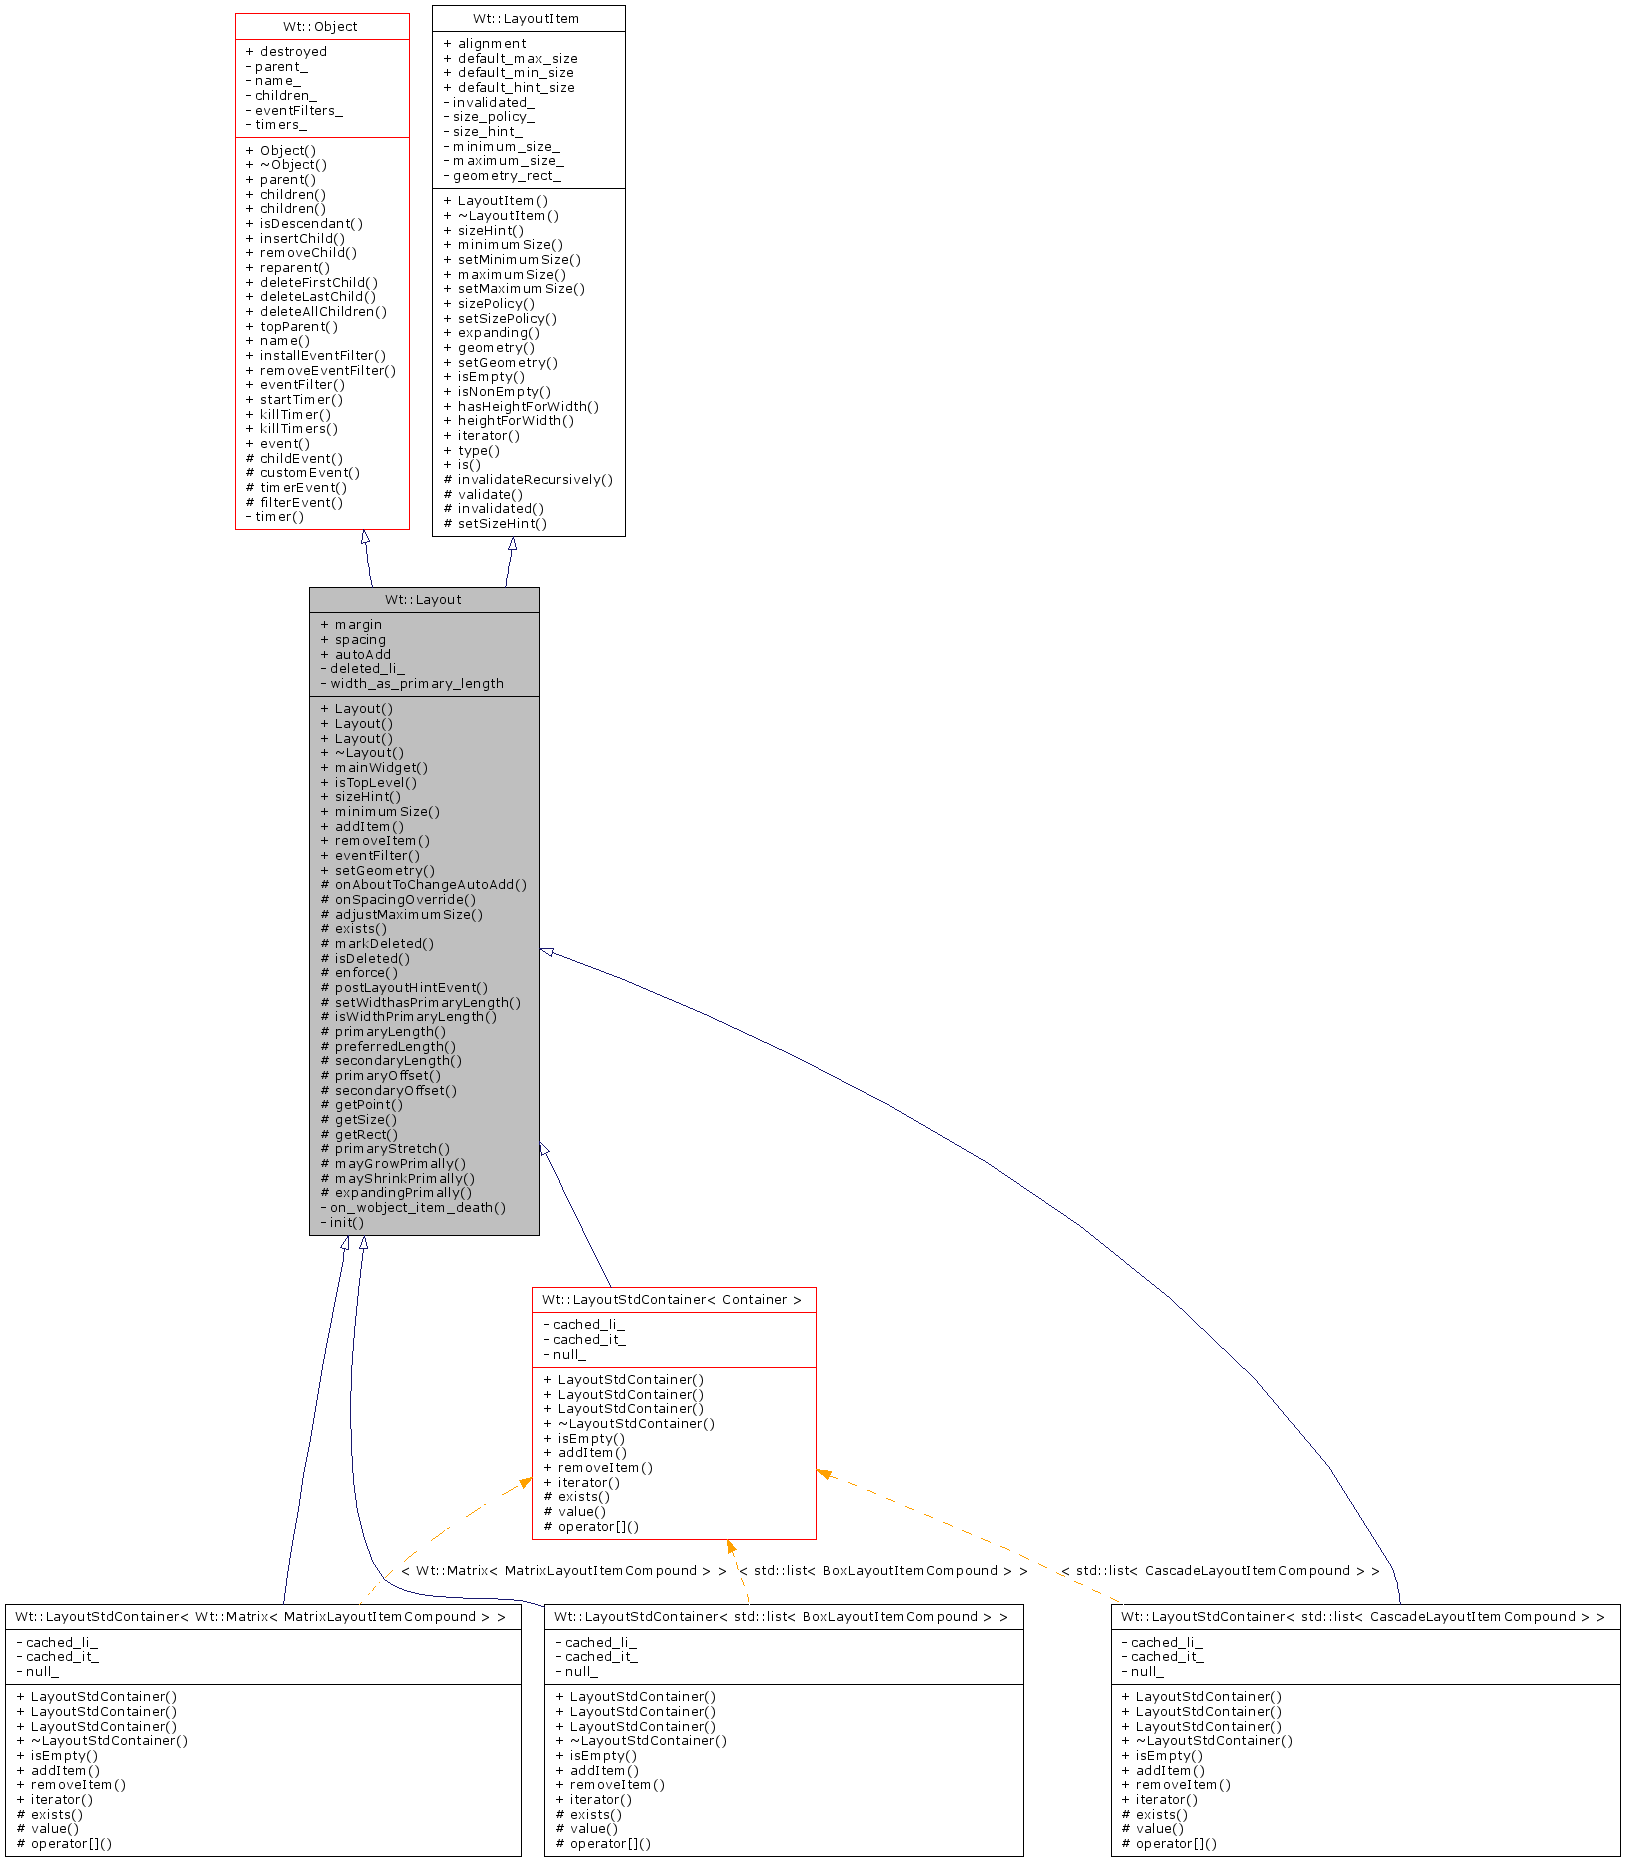Image resolution: width=1625 pixels, height=1861 pixels.
Task: Click '+ autoAdd' in Wt::Layout
Action: coord(356,655)
